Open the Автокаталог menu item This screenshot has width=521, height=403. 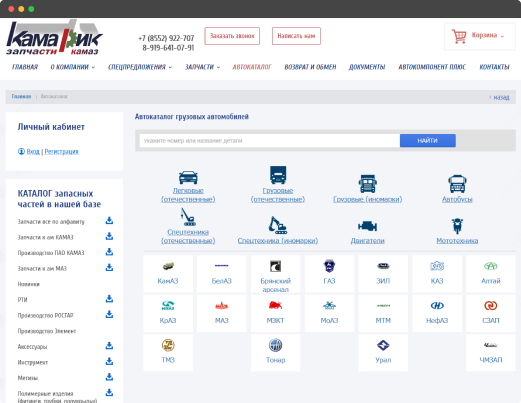coord(252,67)
